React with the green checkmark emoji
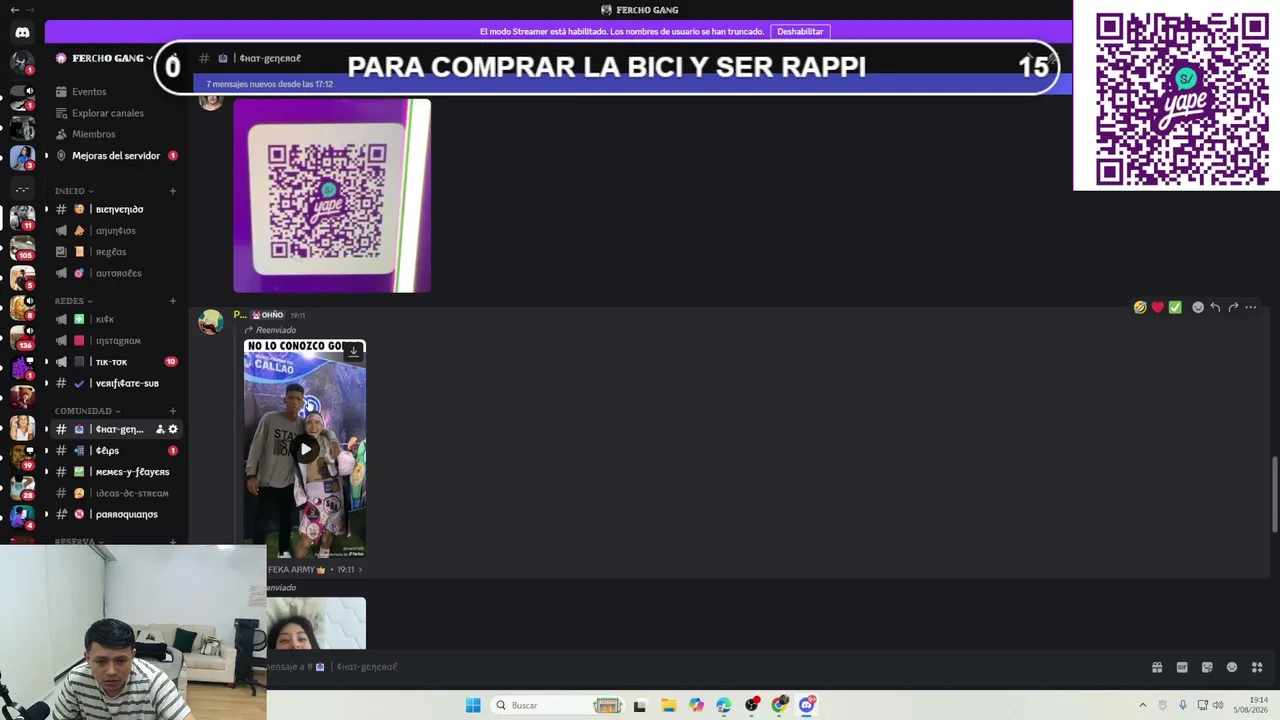This screenshot has height=720, width=1280. point(1175,307)
